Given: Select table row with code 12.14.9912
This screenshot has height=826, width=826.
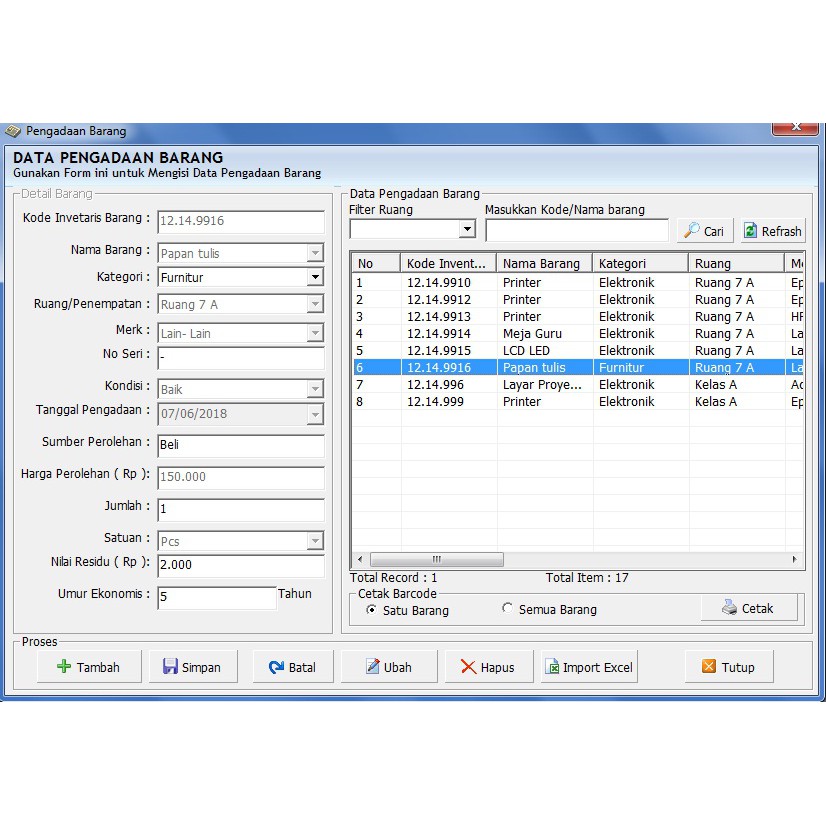Looking at the screenshot, I should 578,299.
